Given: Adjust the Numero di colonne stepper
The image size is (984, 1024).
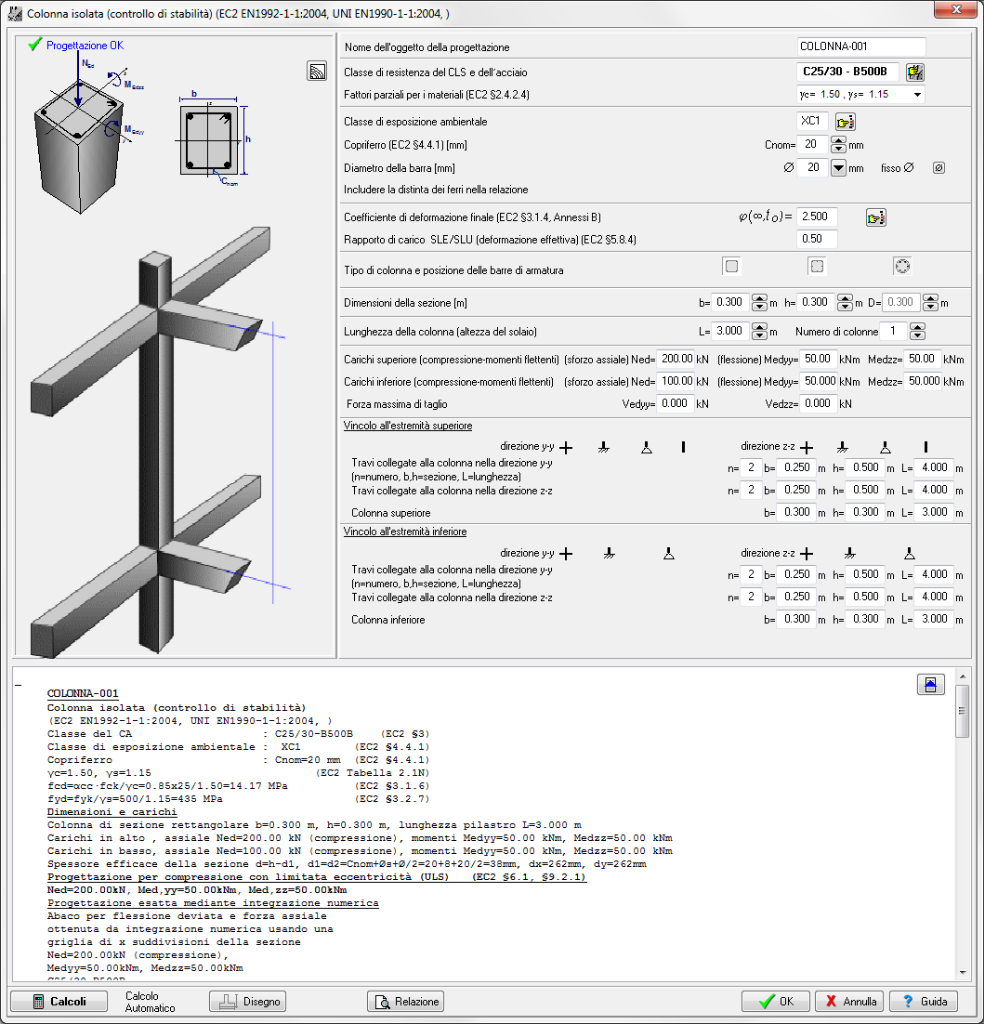Looking at the screenshot, I should tap(917, 331).
